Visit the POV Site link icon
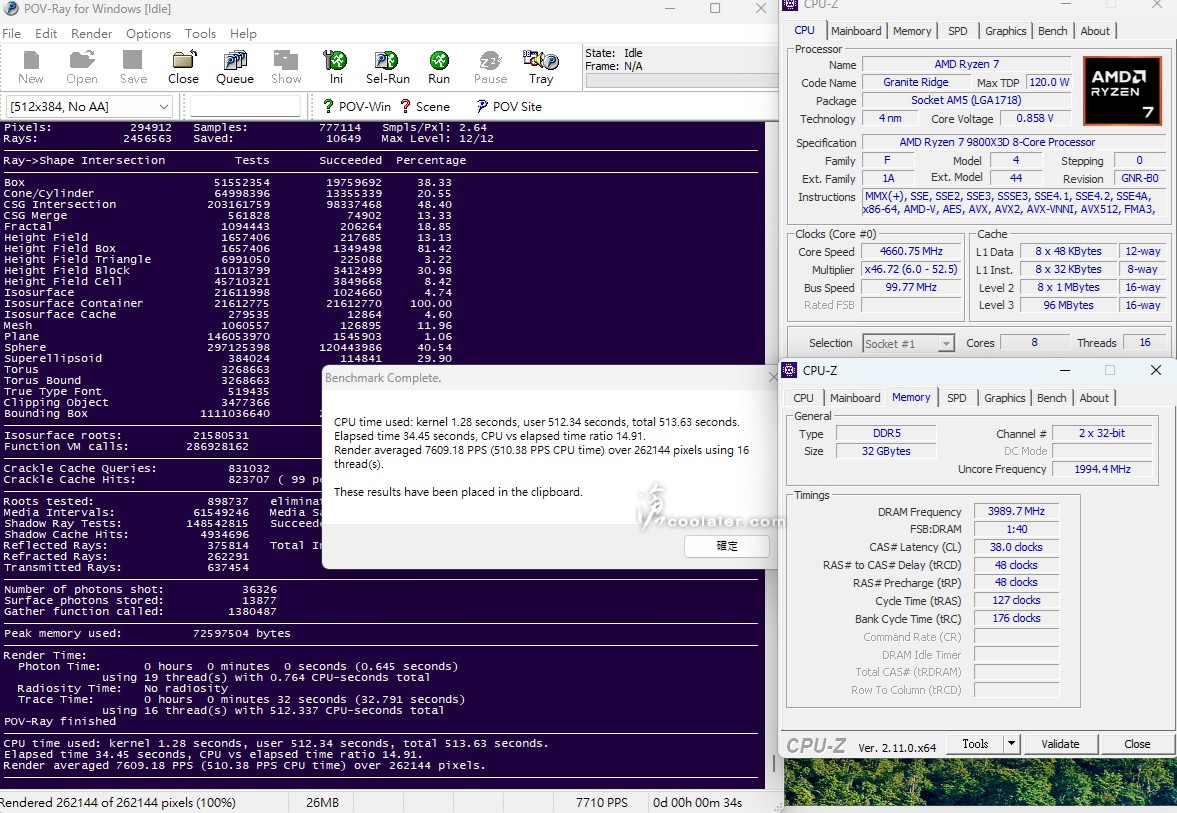Viewport: 1177px width, 813px height. click(x=482, y=107)
